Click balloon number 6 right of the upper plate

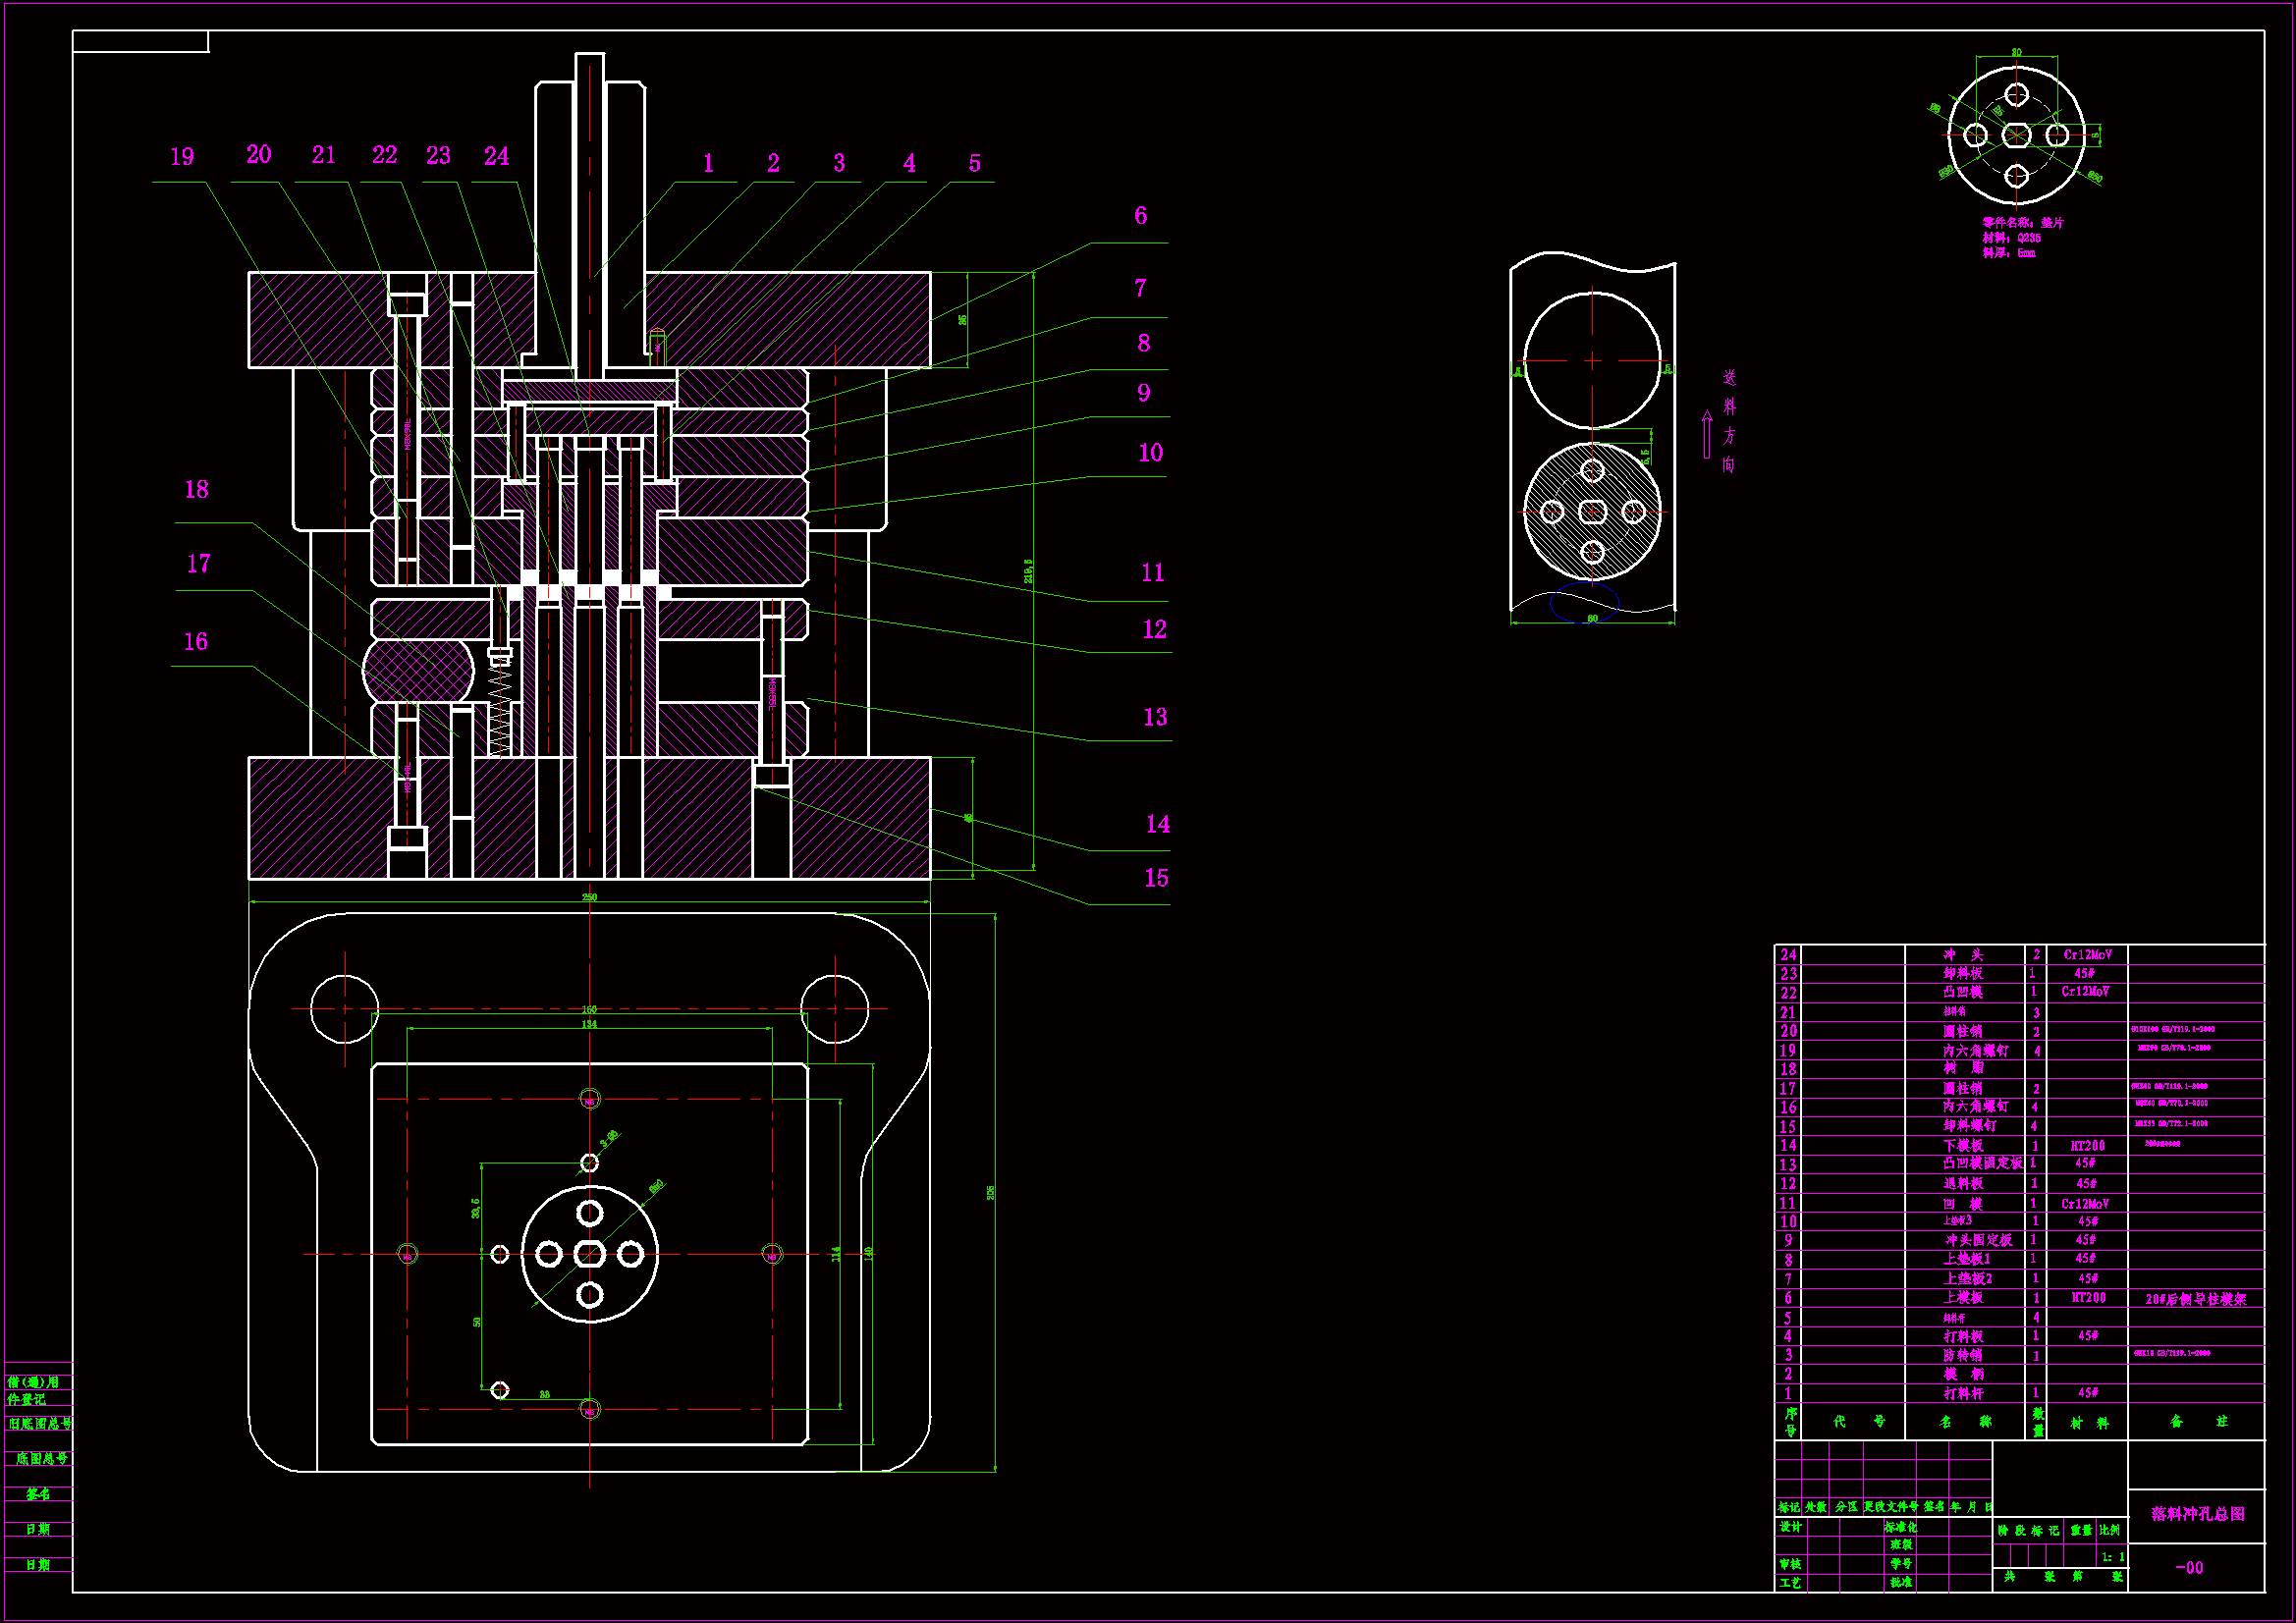pyautogui.click(x=1140, y=215)
